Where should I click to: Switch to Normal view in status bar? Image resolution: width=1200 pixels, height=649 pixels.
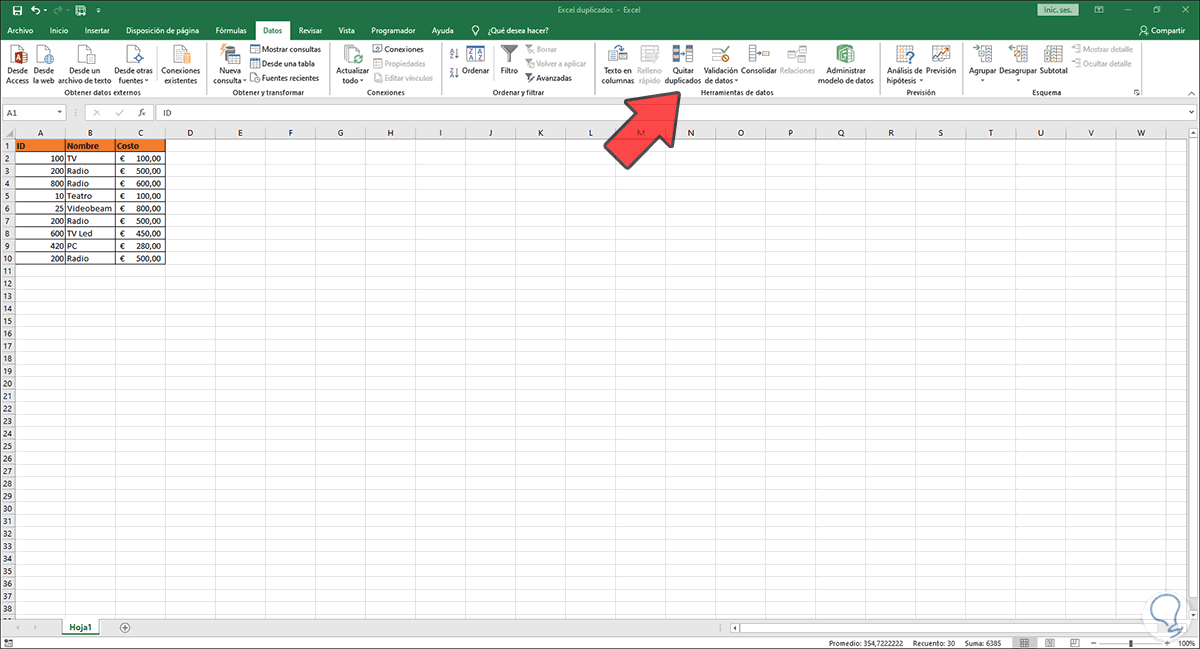coord(1023,643)
